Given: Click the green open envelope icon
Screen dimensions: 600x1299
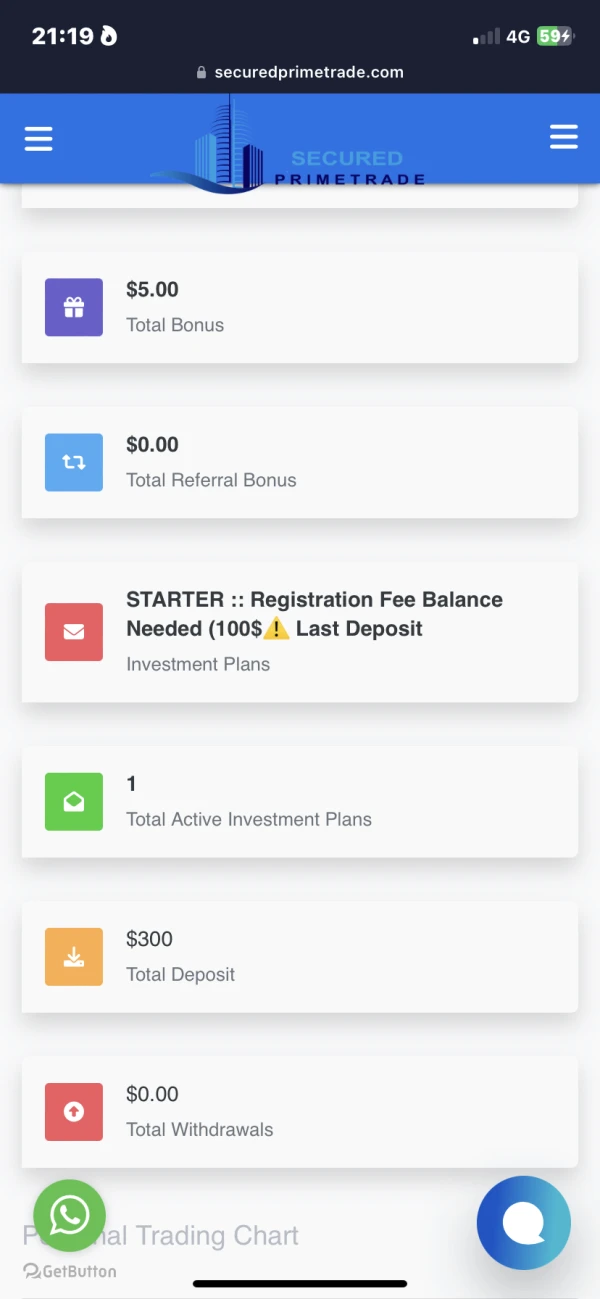Looking at the screenshot, I should pyautogui.click(x=74, y=802).
